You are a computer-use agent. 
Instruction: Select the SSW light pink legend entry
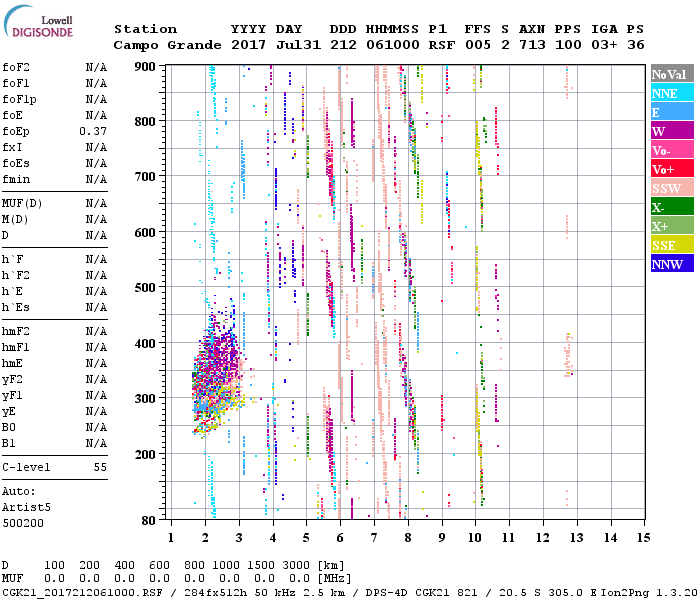point(670,189)
